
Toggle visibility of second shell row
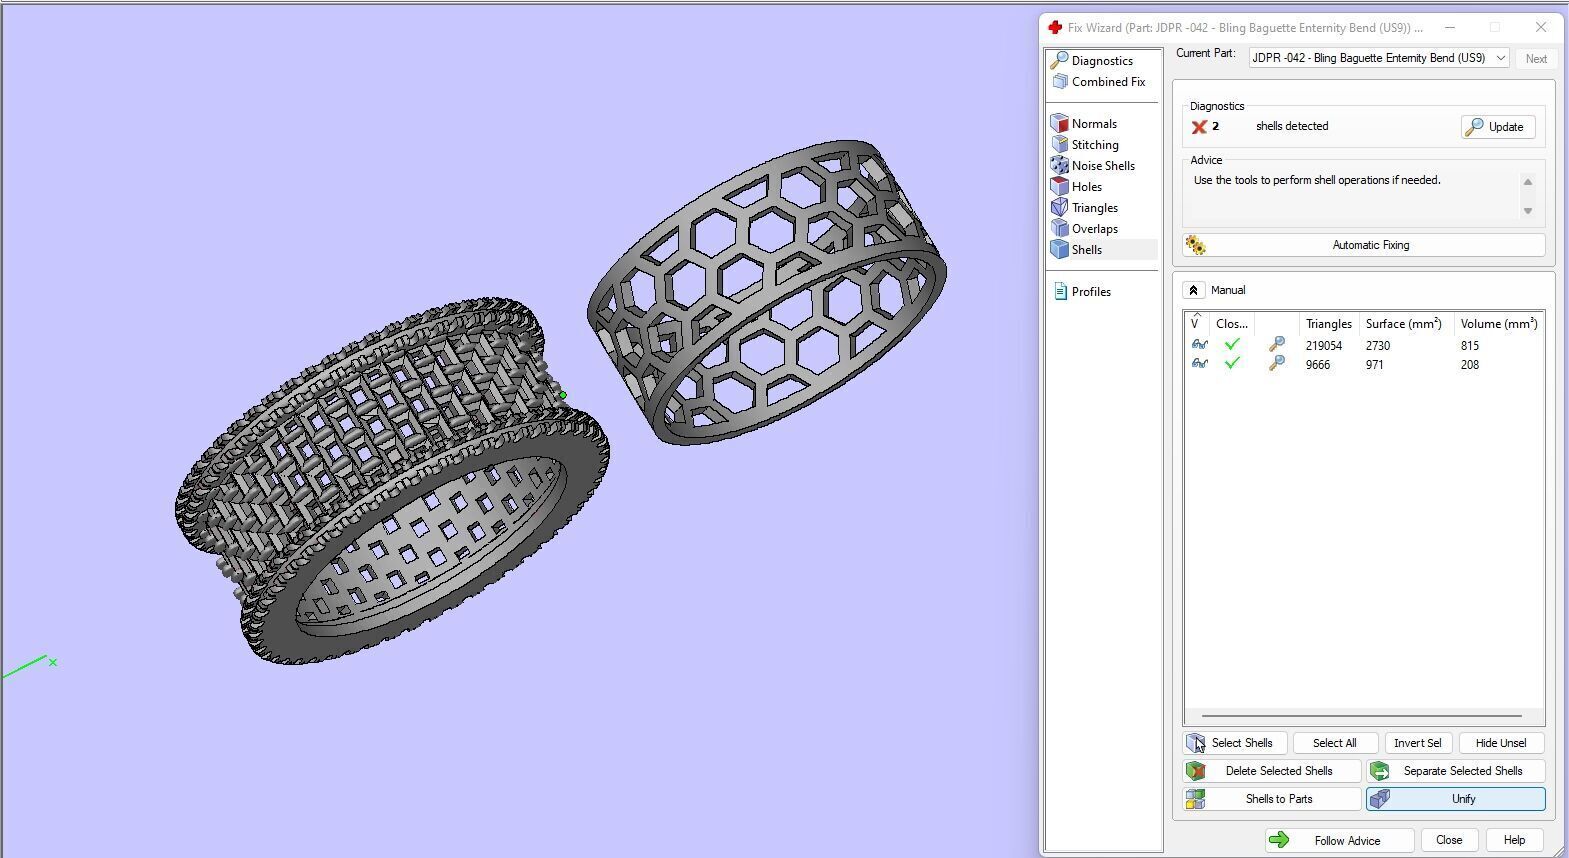[x=1199, y=364]
